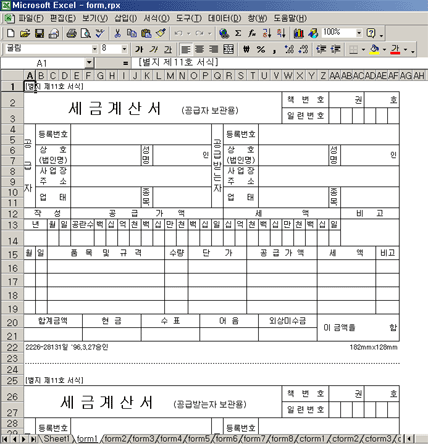Click the formula bar showing [별지 제11호 서식]
This screenshot has width=428, height=444.
click(280, 63)
